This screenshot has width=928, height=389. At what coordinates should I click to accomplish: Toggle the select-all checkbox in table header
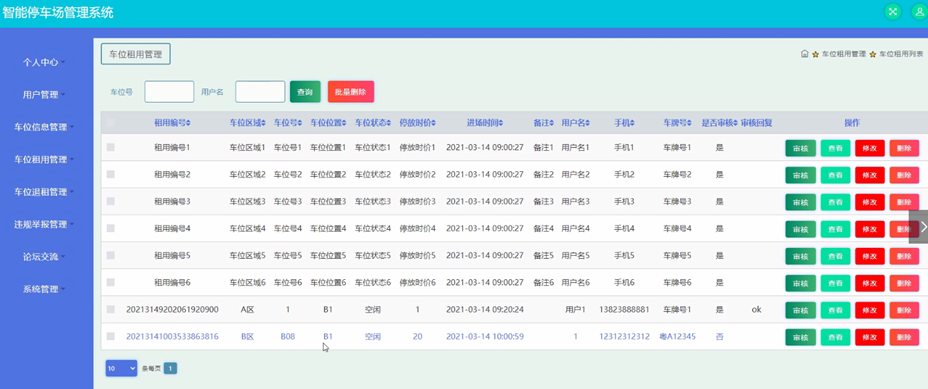(111, 123)
